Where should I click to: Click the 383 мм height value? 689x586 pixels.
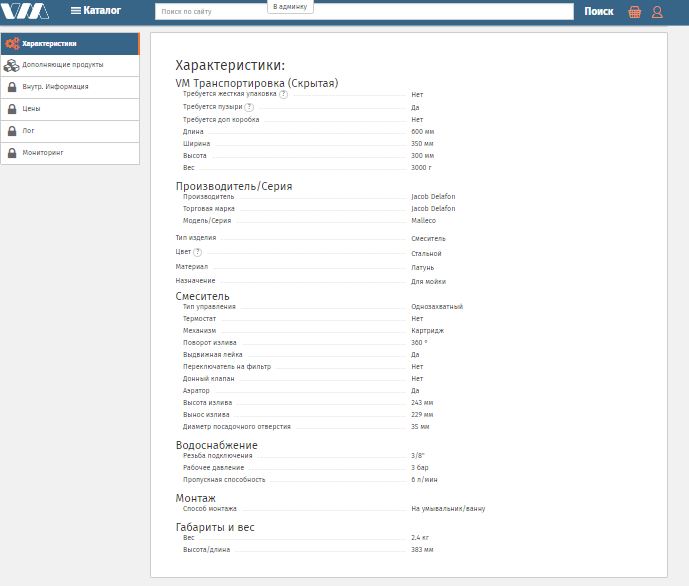pos(422,550)
